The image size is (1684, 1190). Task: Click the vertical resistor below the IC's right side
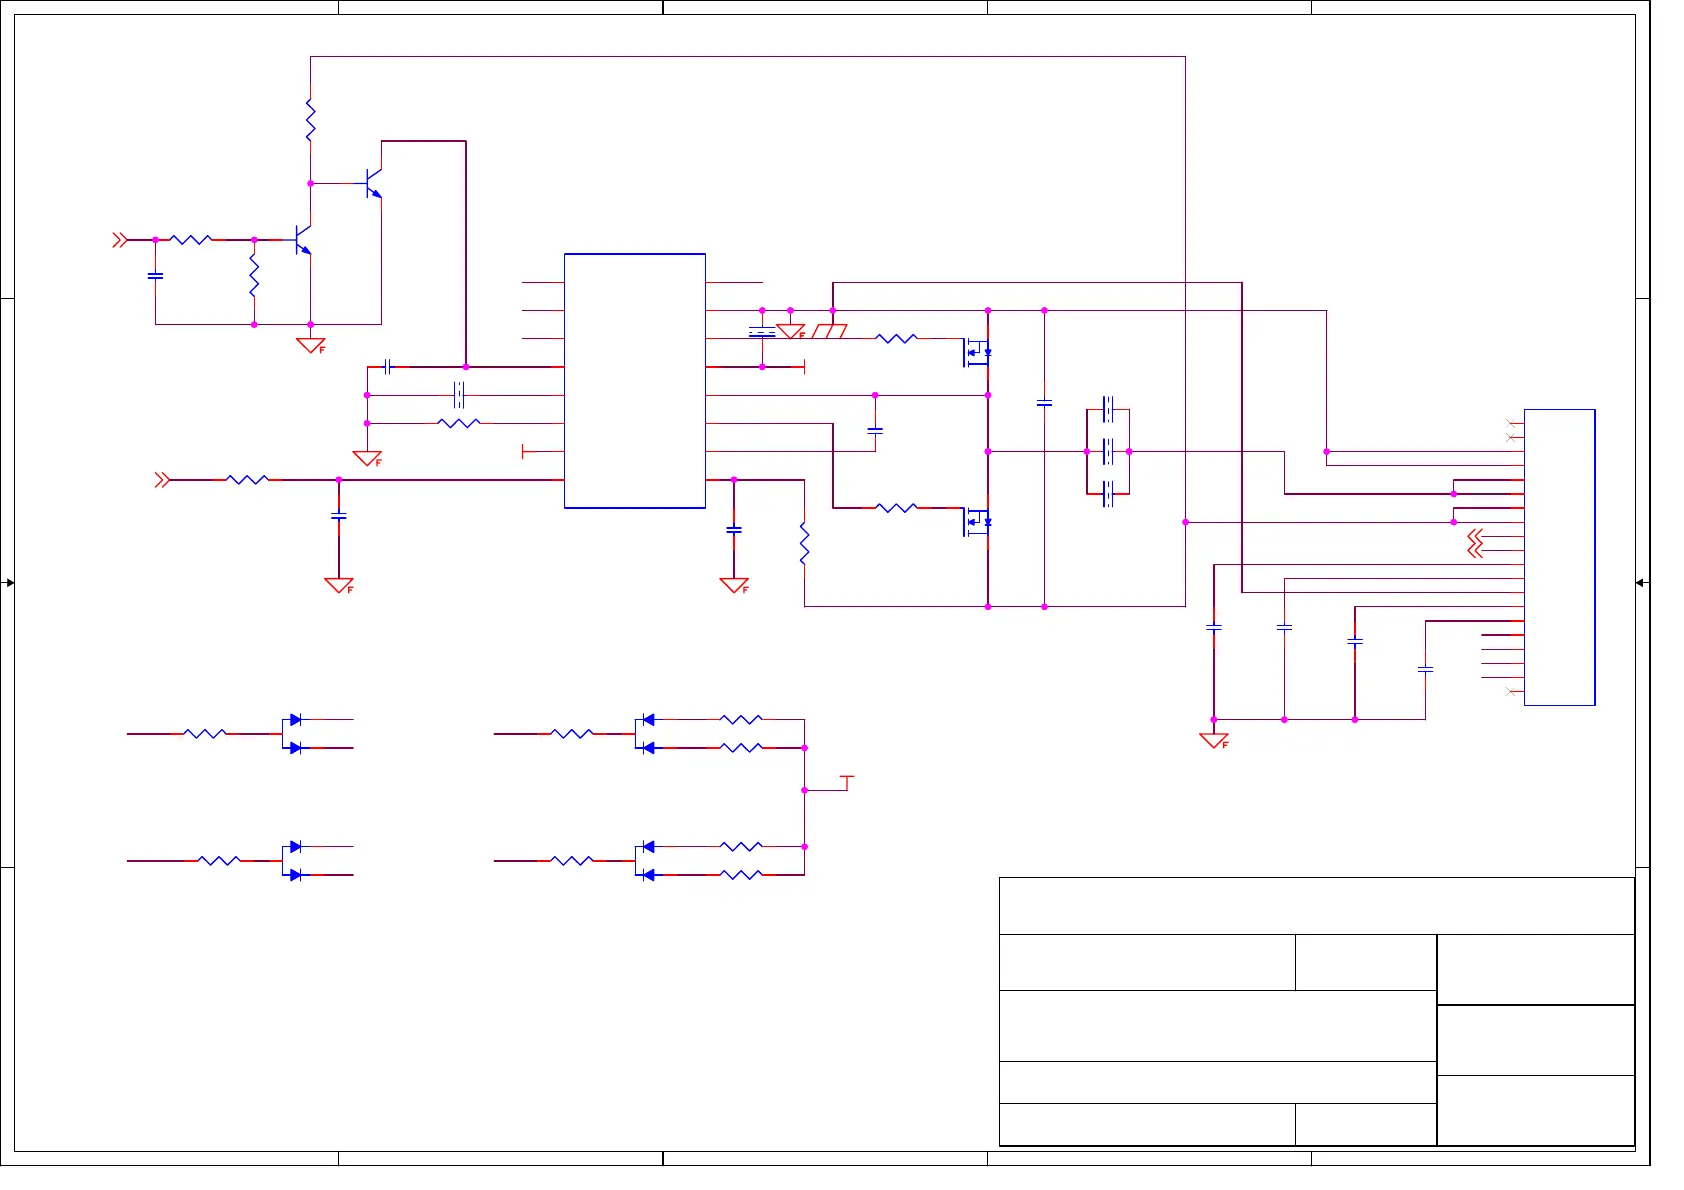(804, 543)
